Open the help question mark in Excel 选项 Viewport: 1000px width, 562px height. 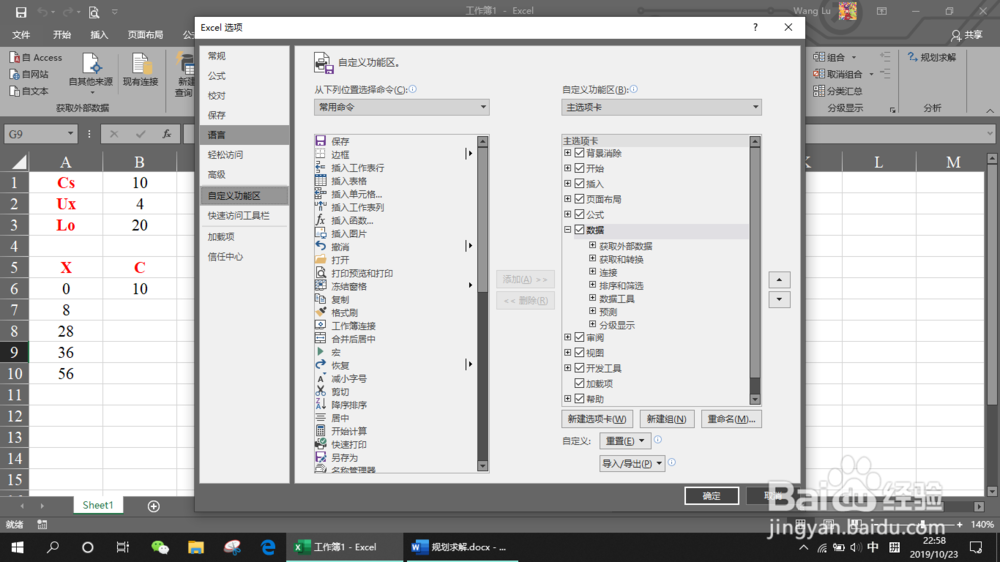tap(755, 27)
